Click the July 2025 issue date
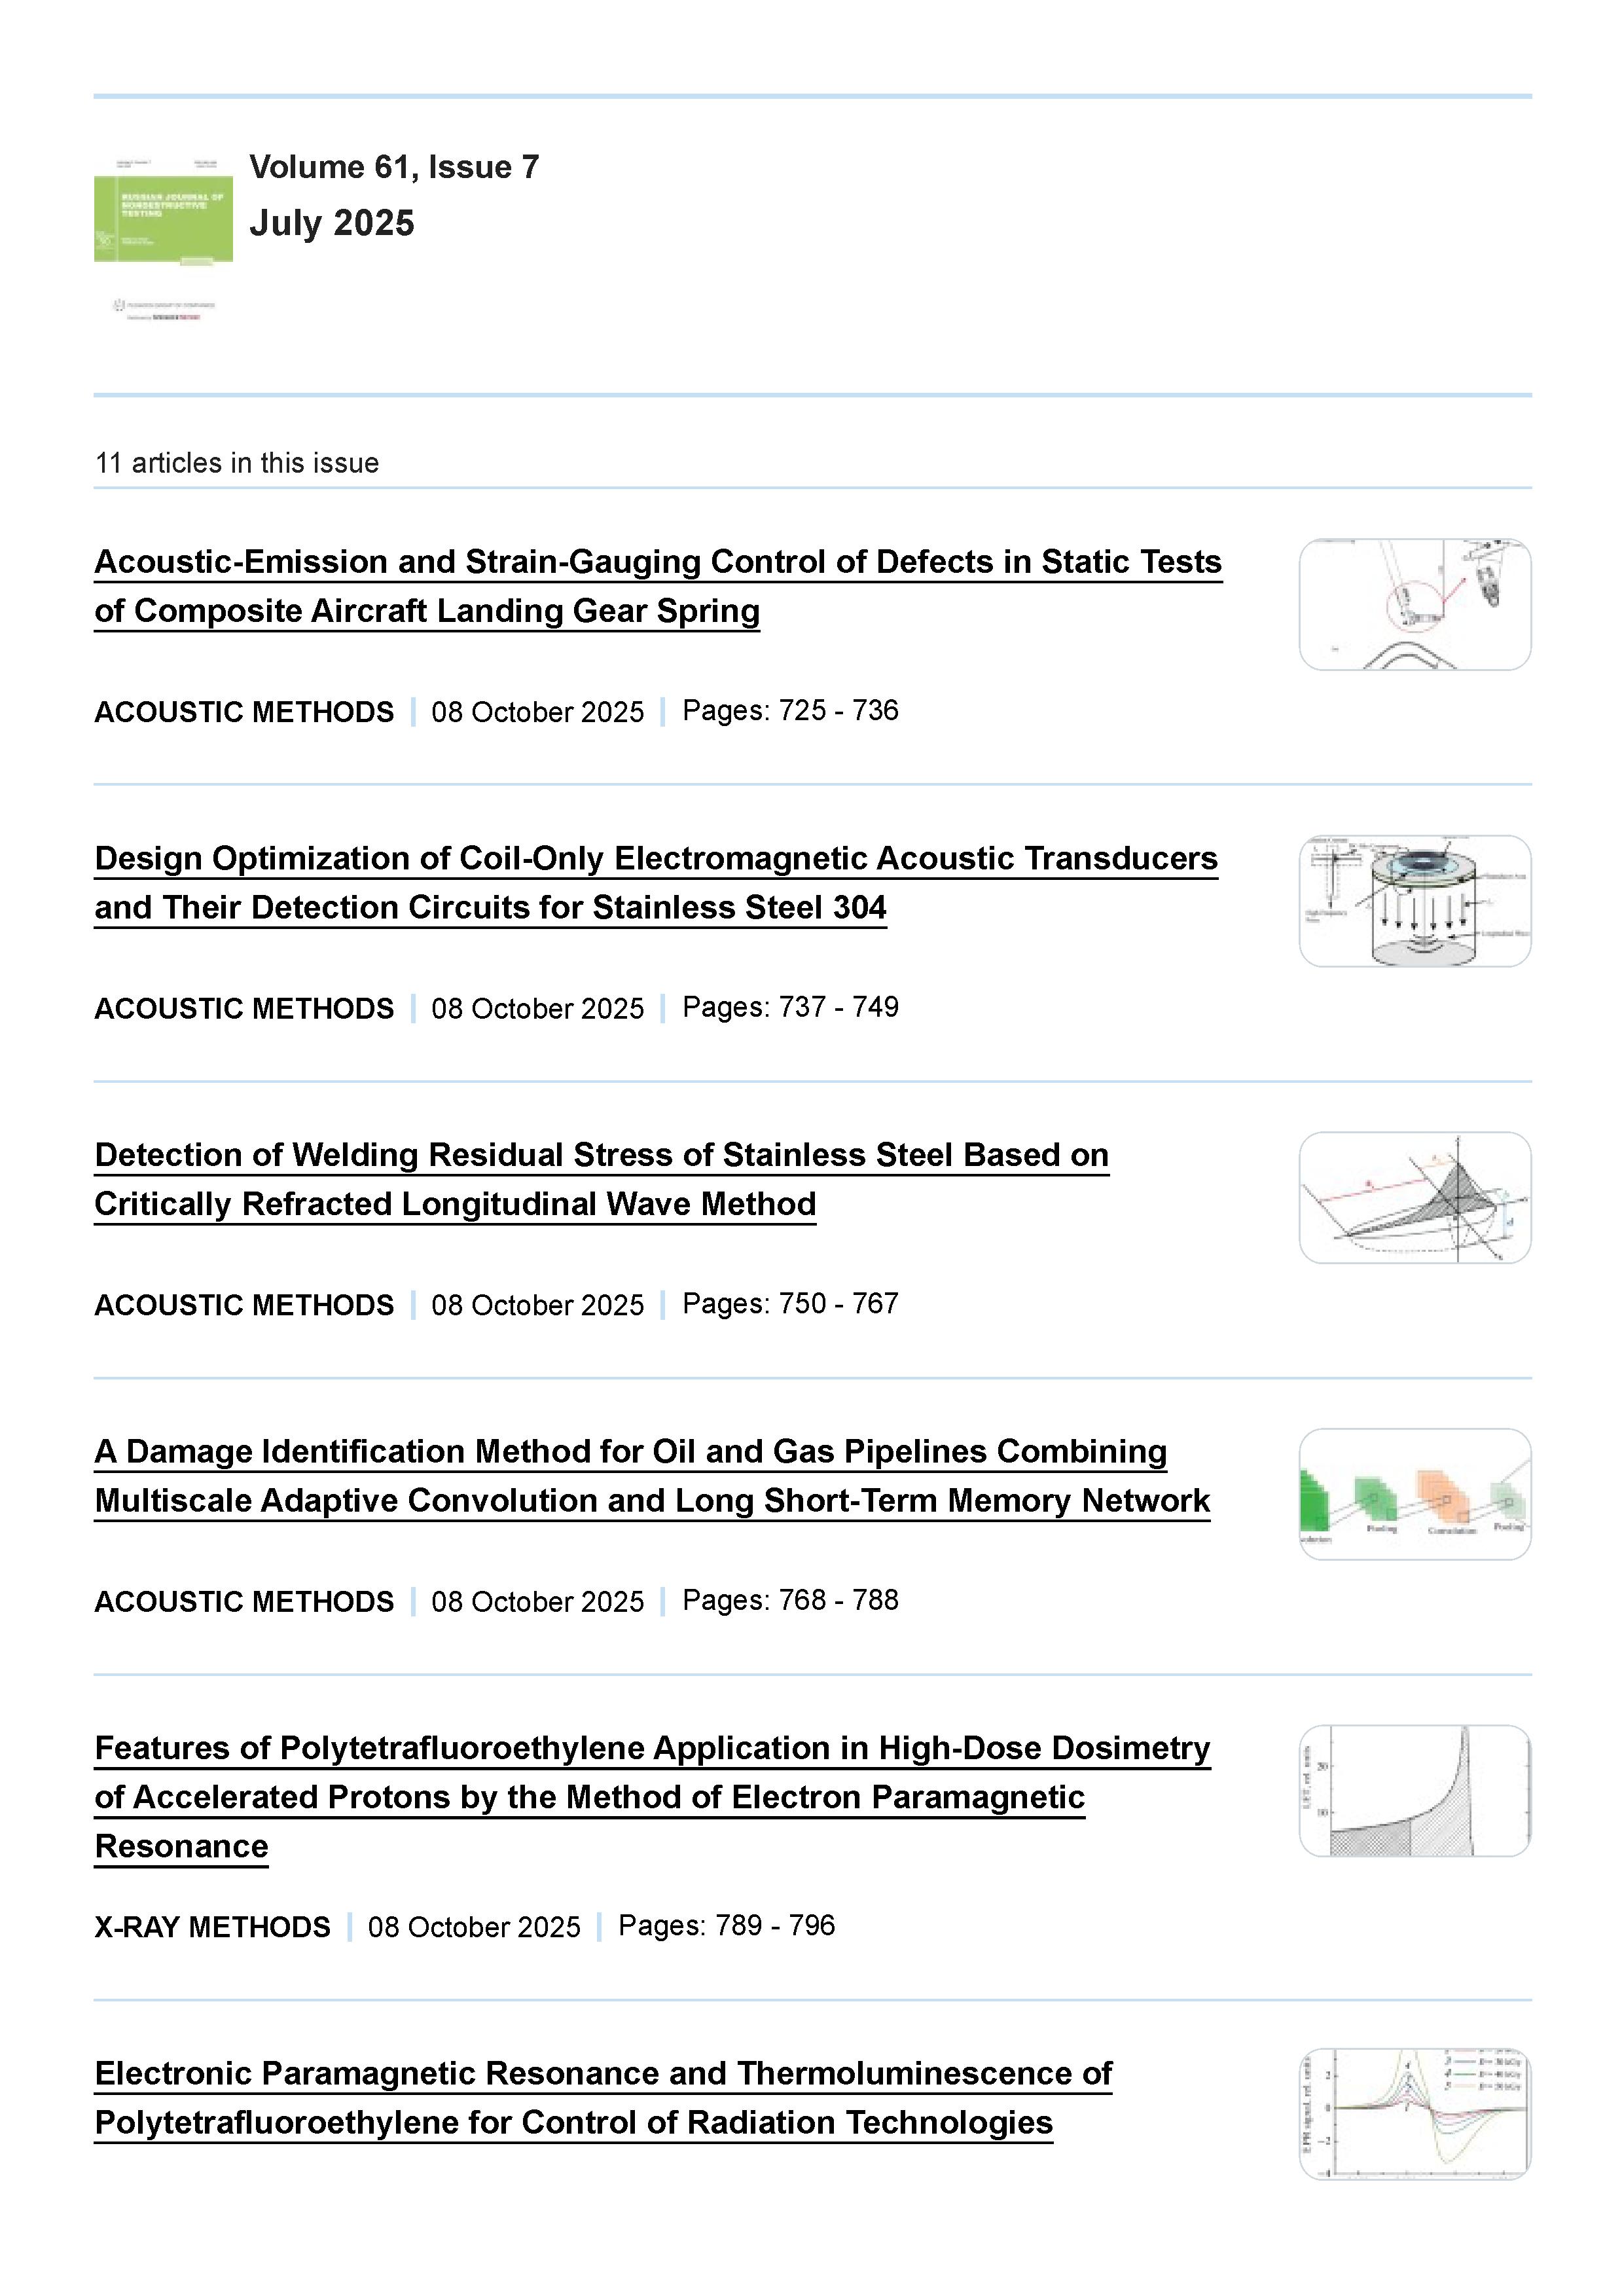Viewport: 1622px width, 2296px height. (332, 223)
